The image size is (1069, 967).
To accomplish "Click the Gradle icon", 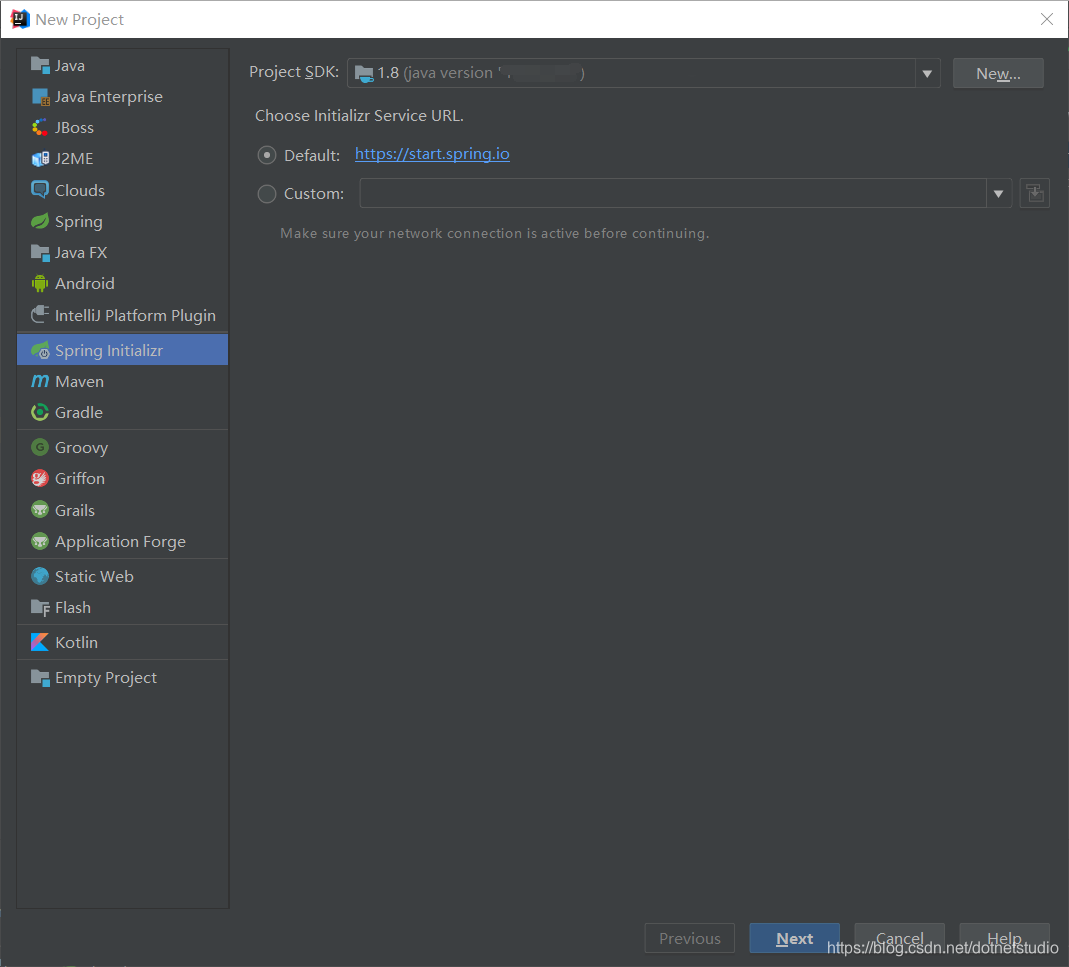I will coord(40,412).
